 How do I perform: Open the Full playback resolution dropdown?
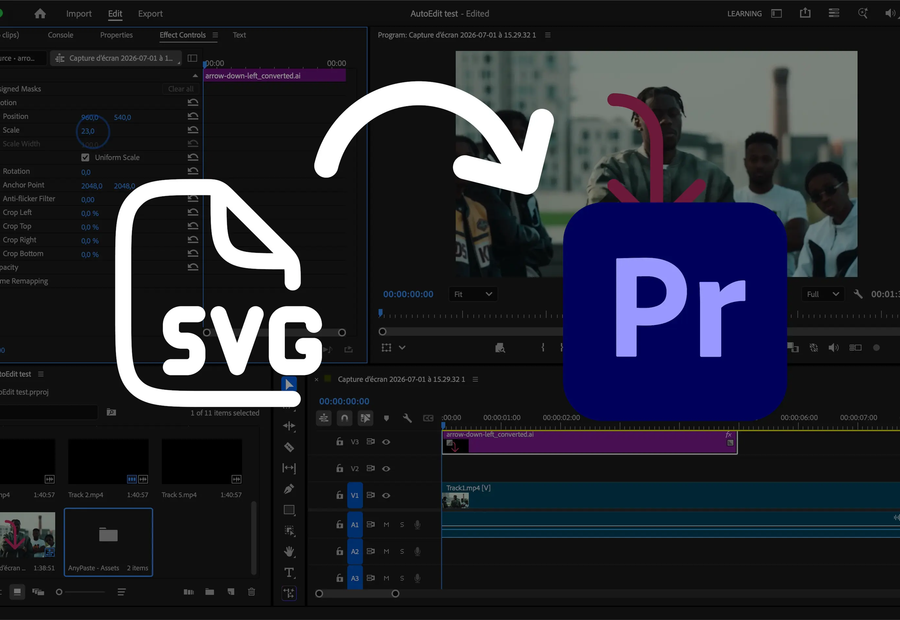tap(823, 294)
